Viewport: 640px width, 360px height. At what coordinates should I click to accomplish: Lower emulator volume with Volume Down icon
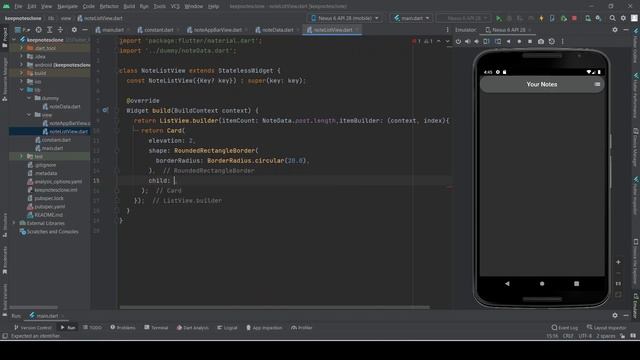[x=476, y=41]
